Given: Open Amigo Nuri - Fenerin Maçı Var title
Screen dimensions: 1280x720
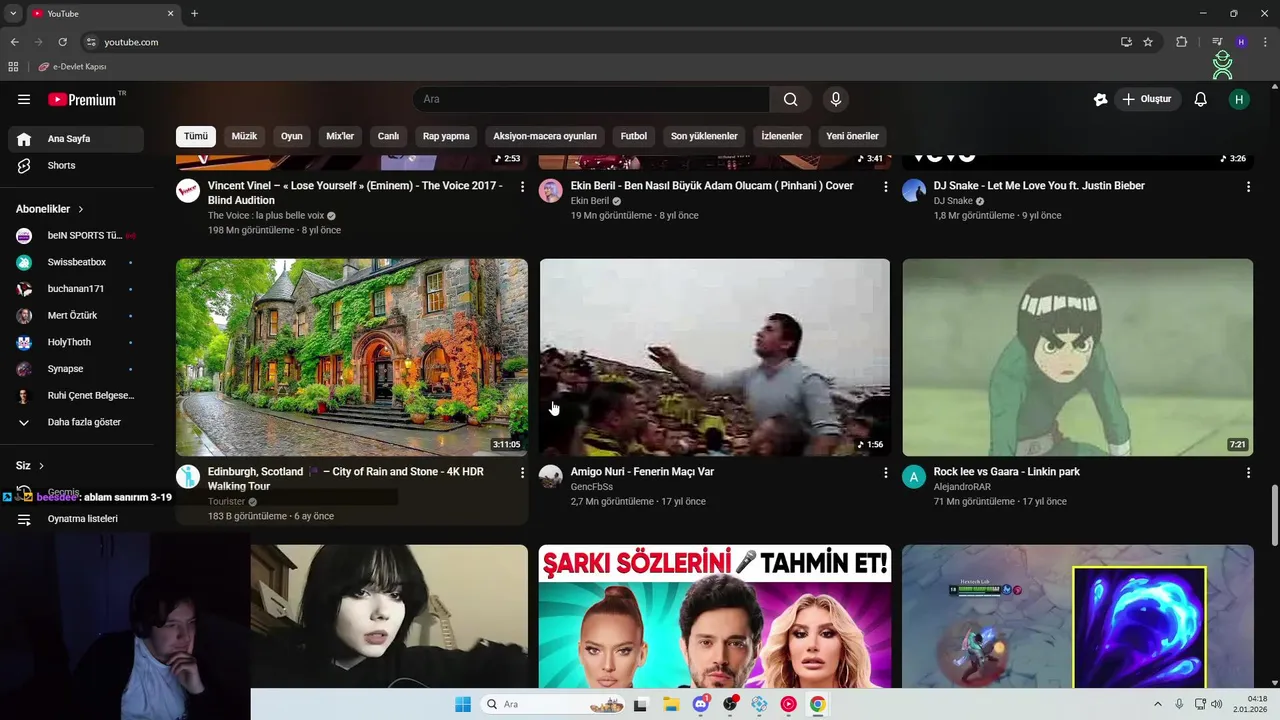Looking at the screenshot, I should 642,472.
